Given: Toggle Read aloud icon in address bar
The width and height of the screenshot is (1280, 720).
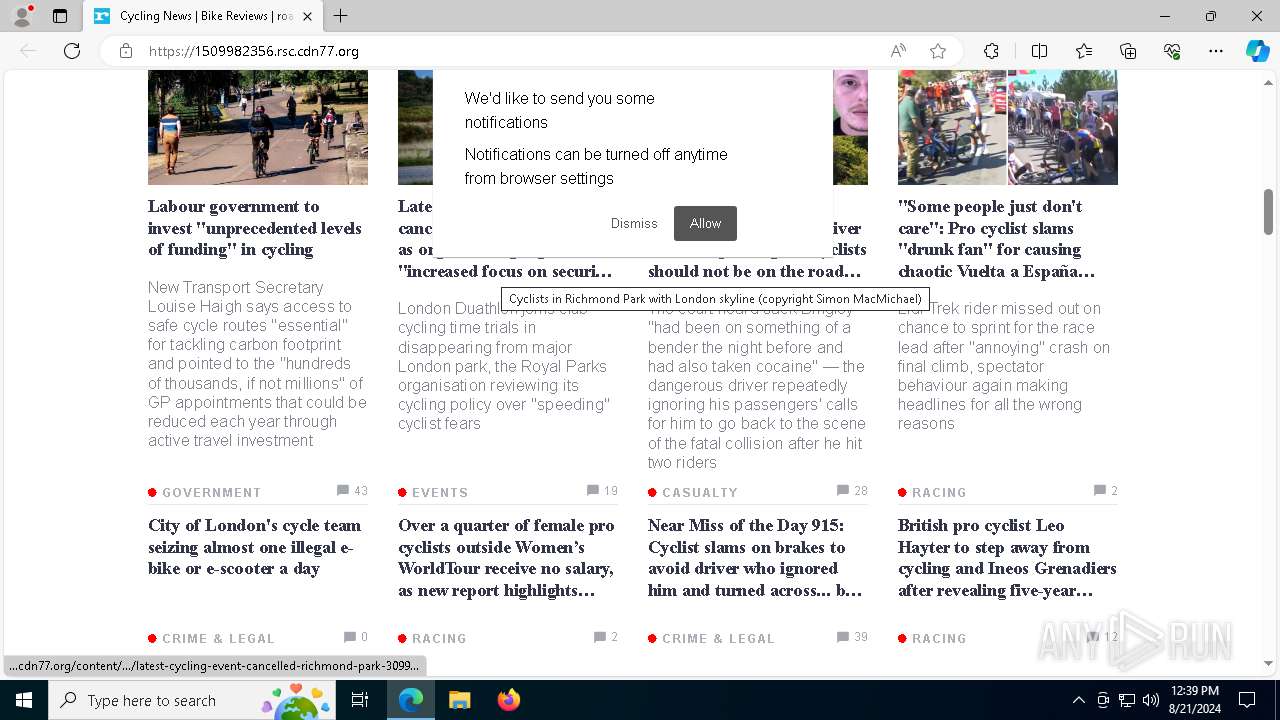Looking at the screenshot, I should 898,51.
